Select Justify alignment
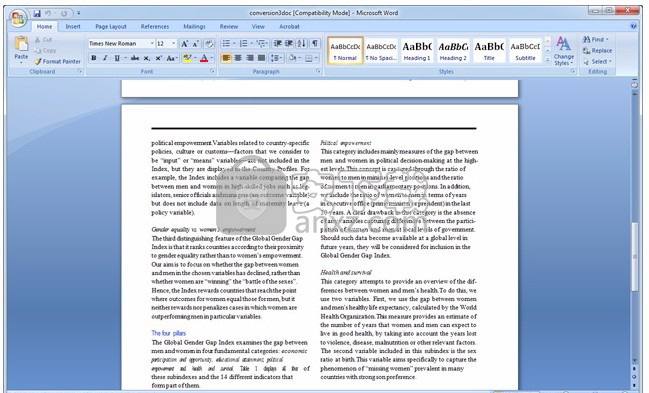Image resolution: width=649 pixels, height=393 pixels. click(262, 58)
